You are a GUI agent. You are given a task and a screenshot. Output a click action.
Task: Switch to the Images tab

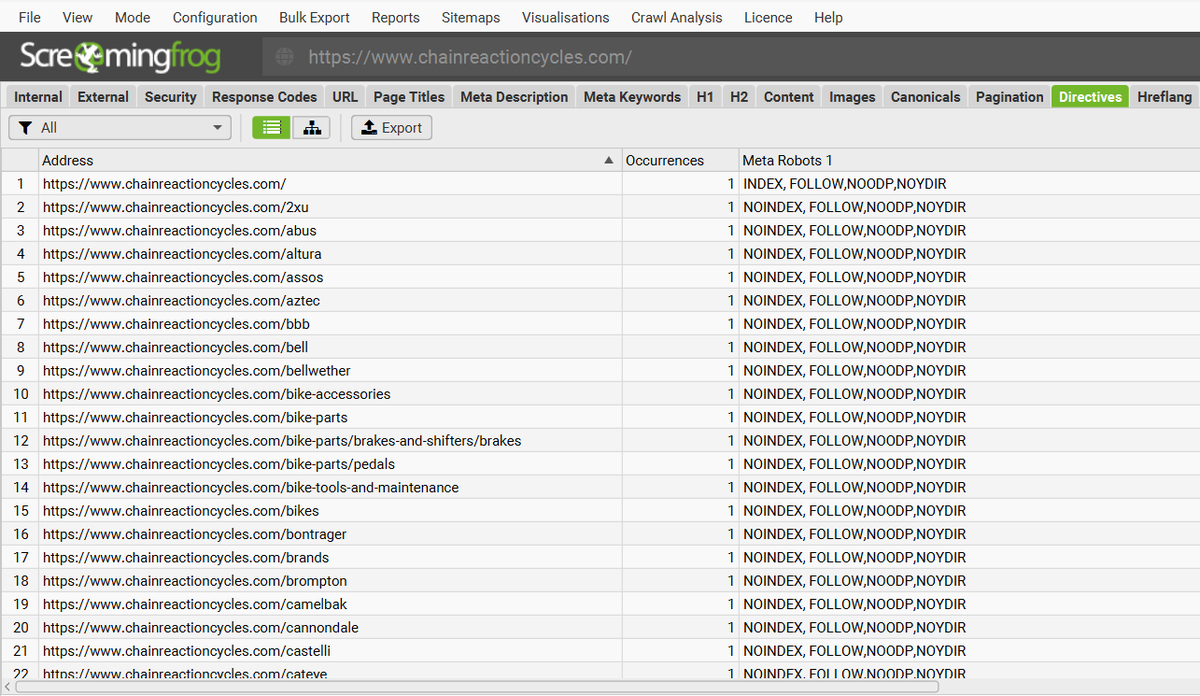pos(852,97)
